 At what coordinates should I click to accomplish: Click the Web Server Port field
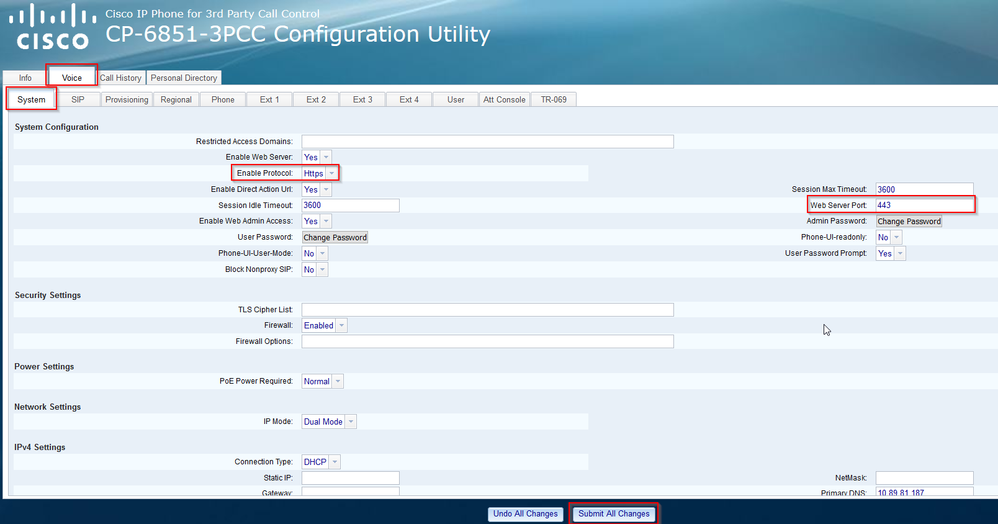pos(924,205)
